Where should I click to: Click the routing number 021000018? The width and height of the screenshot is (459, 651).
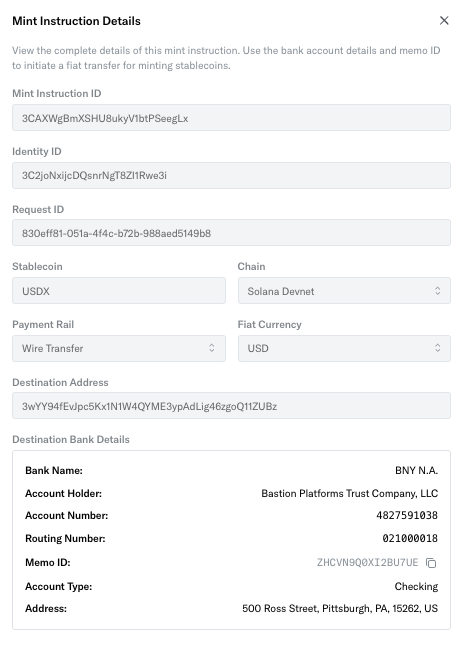410,538
